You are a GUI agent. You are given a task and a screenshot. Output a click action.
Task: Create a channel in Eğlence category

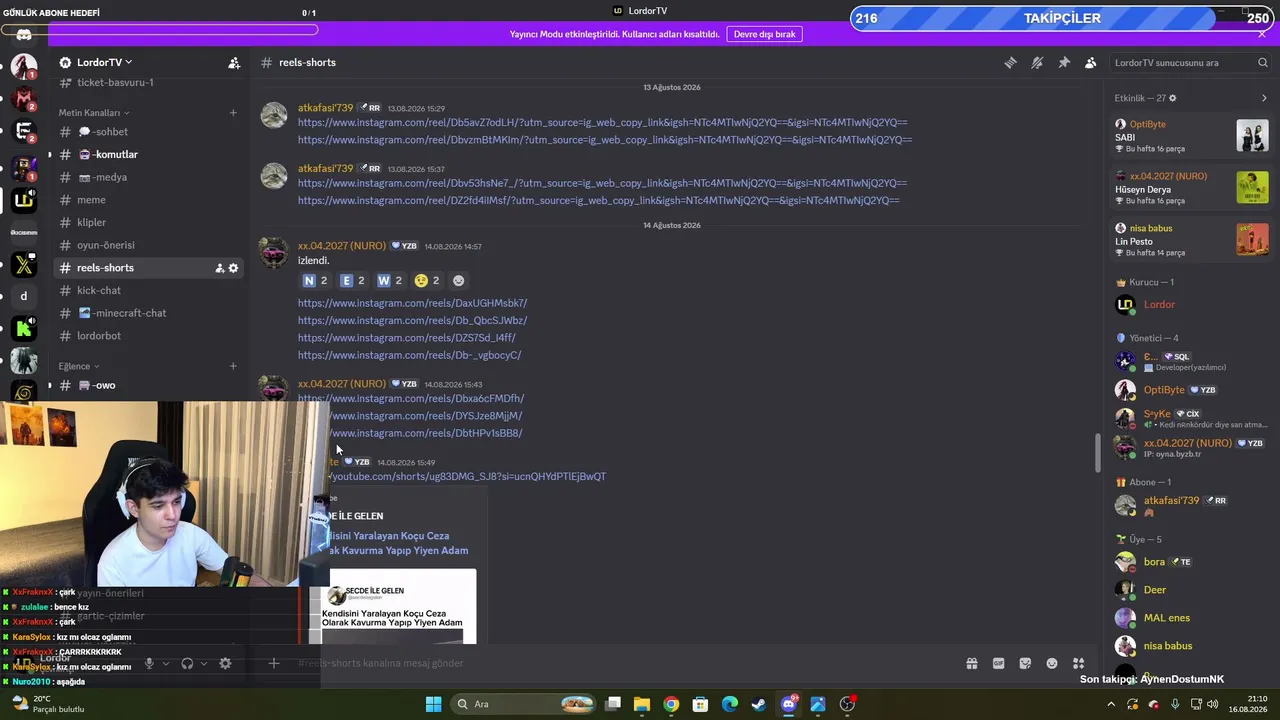point(233,366)
